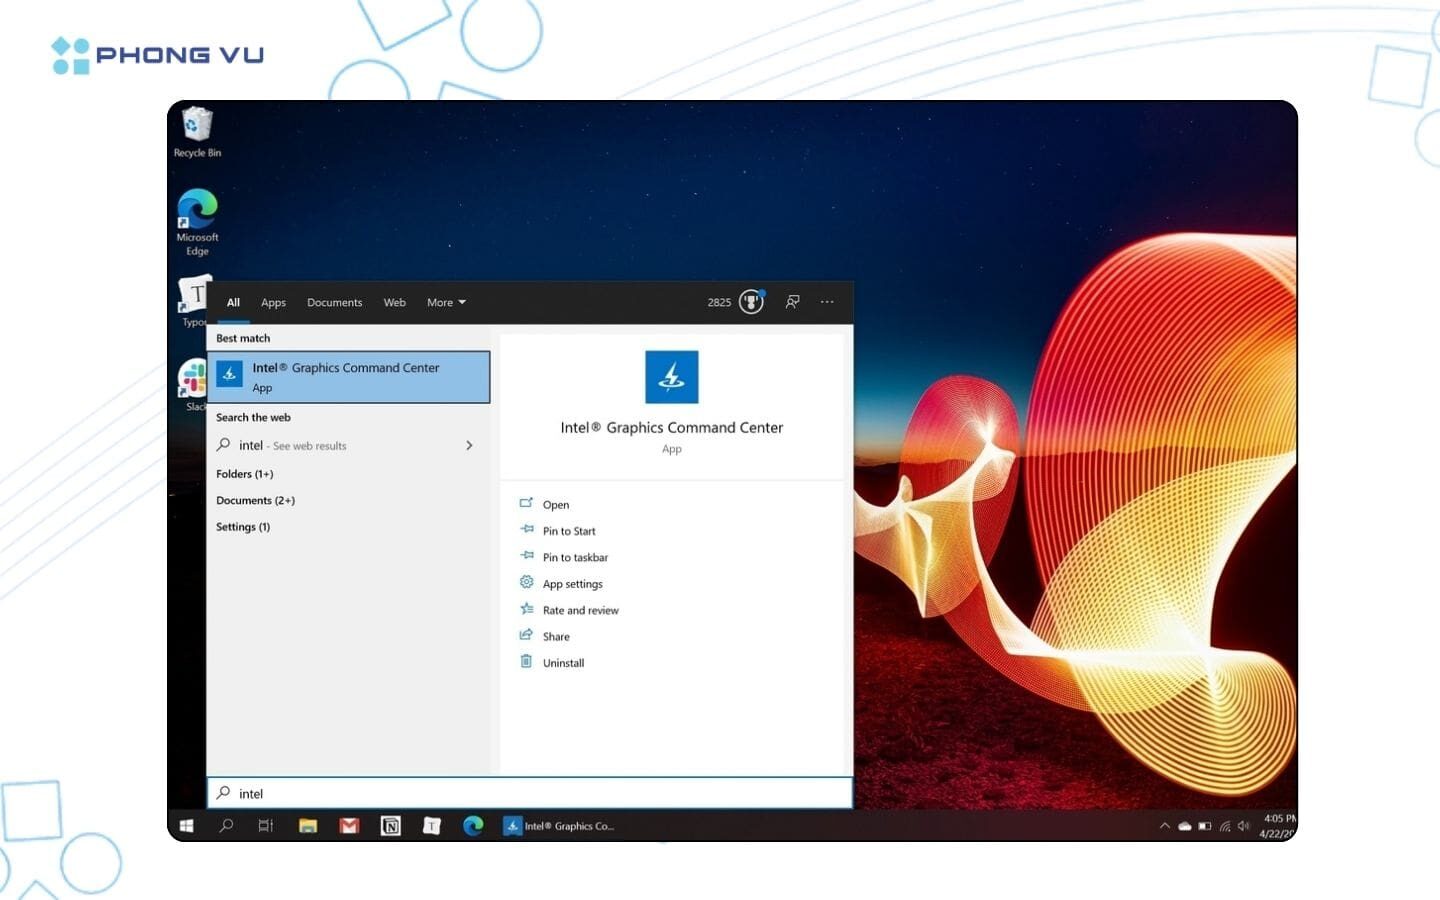Expand the Documents (2+) category

coord(255,501)
